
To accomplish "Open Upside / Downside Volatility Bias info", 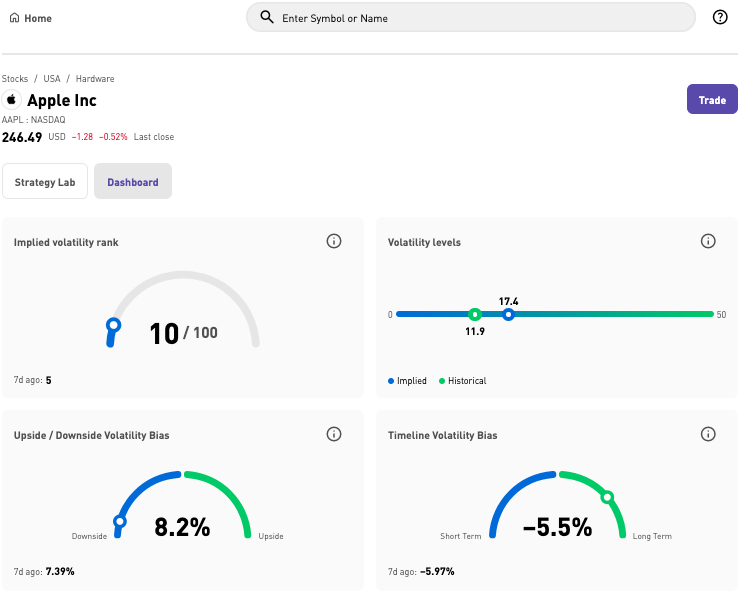I will [x=334, y=434].
